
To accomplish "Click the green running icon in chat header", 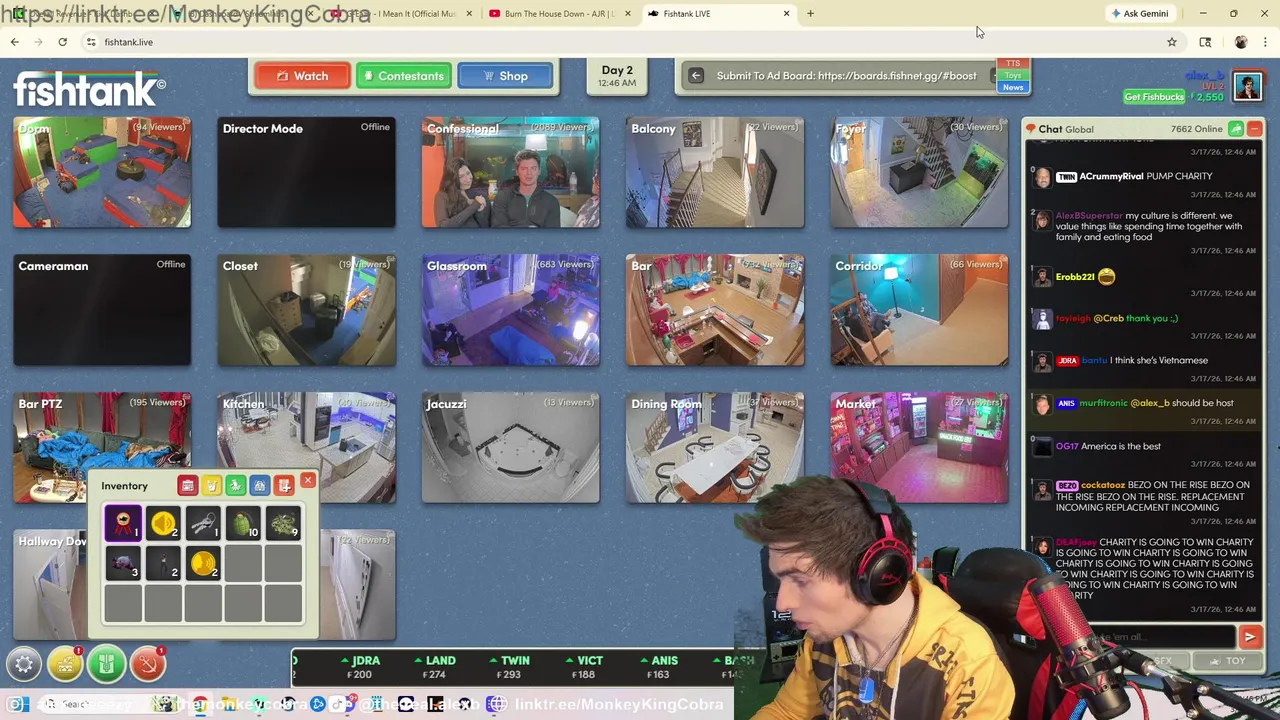I will tap(1236, 129).
